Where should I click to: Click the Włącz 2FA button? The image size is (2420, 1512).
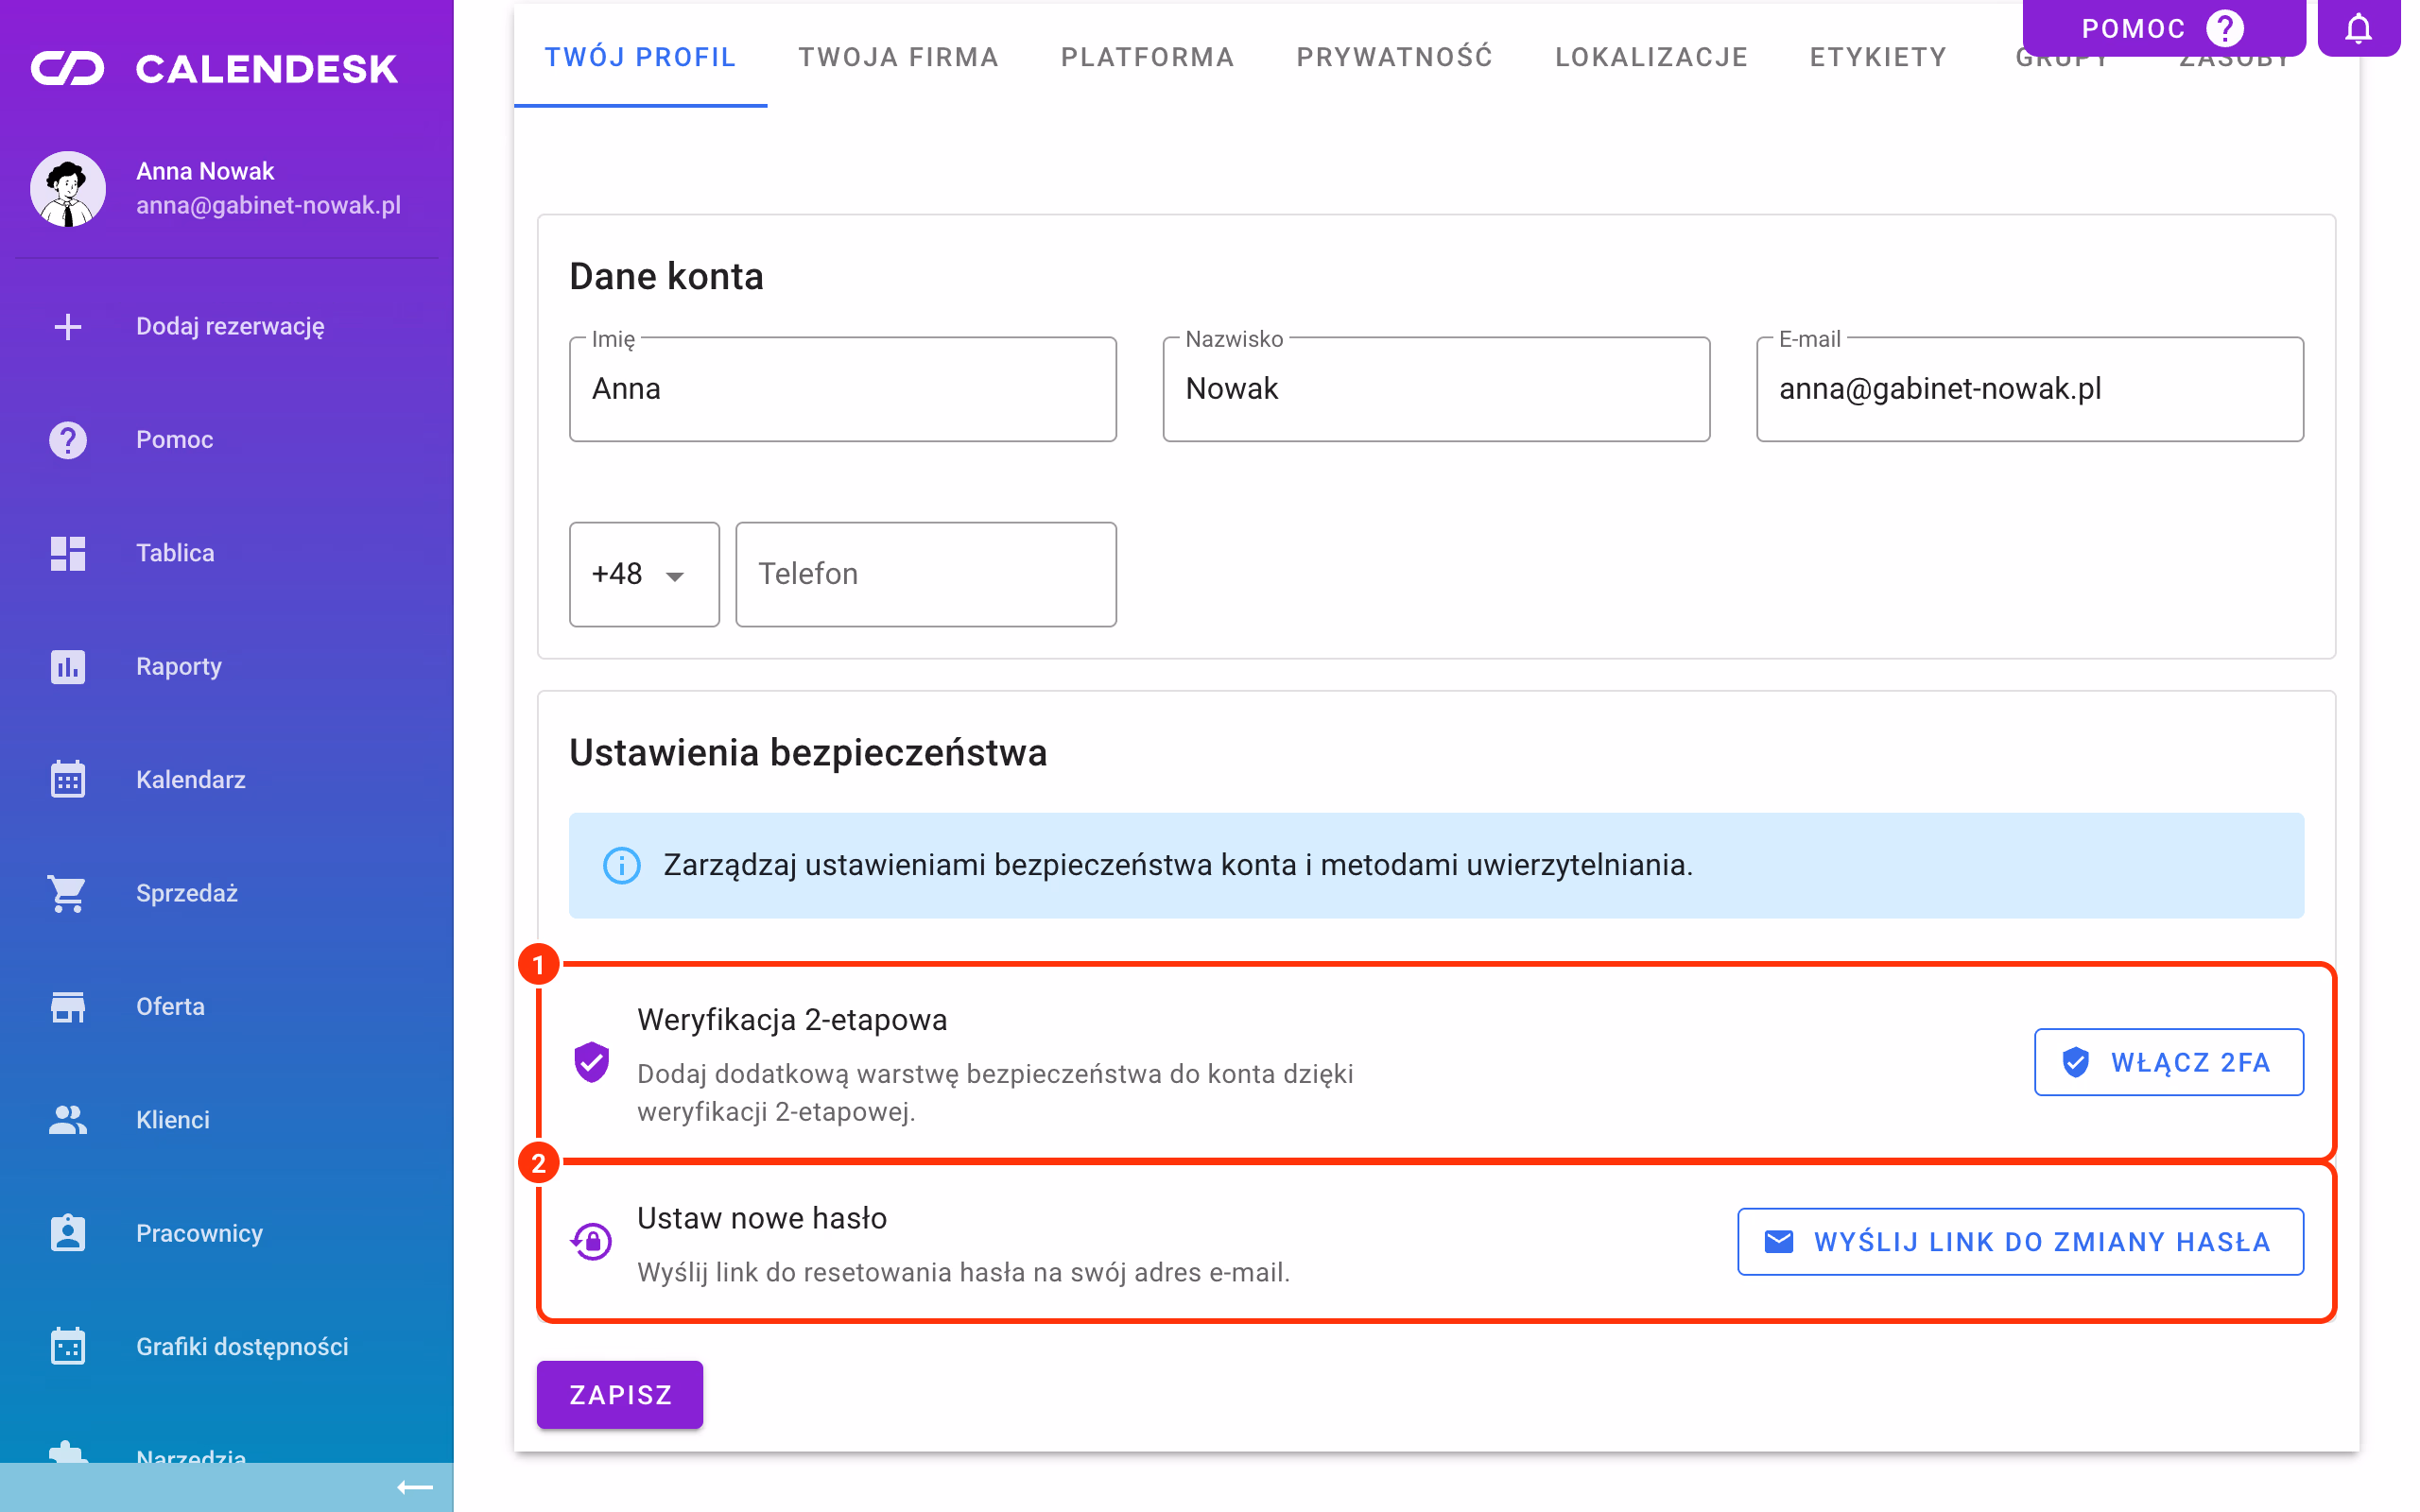click(x=2168, y=1062)
